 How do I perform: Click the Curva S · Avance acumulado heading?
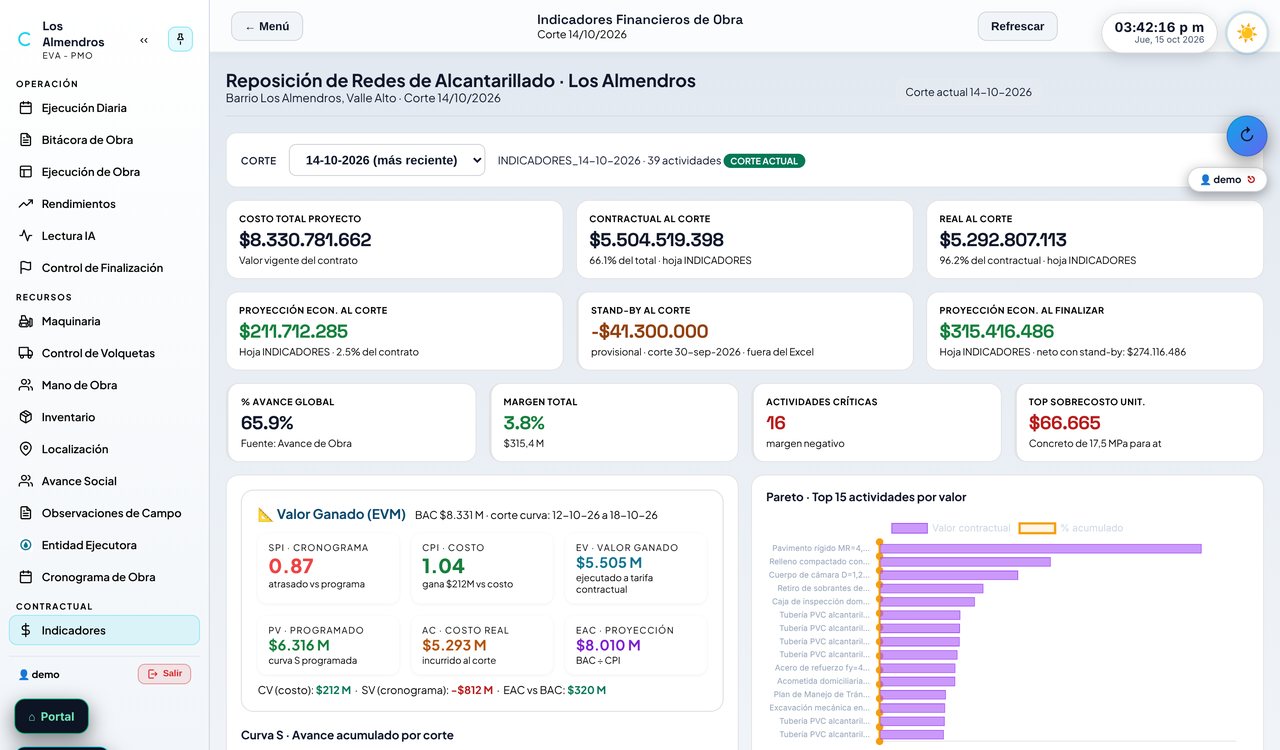click(347, 735)
